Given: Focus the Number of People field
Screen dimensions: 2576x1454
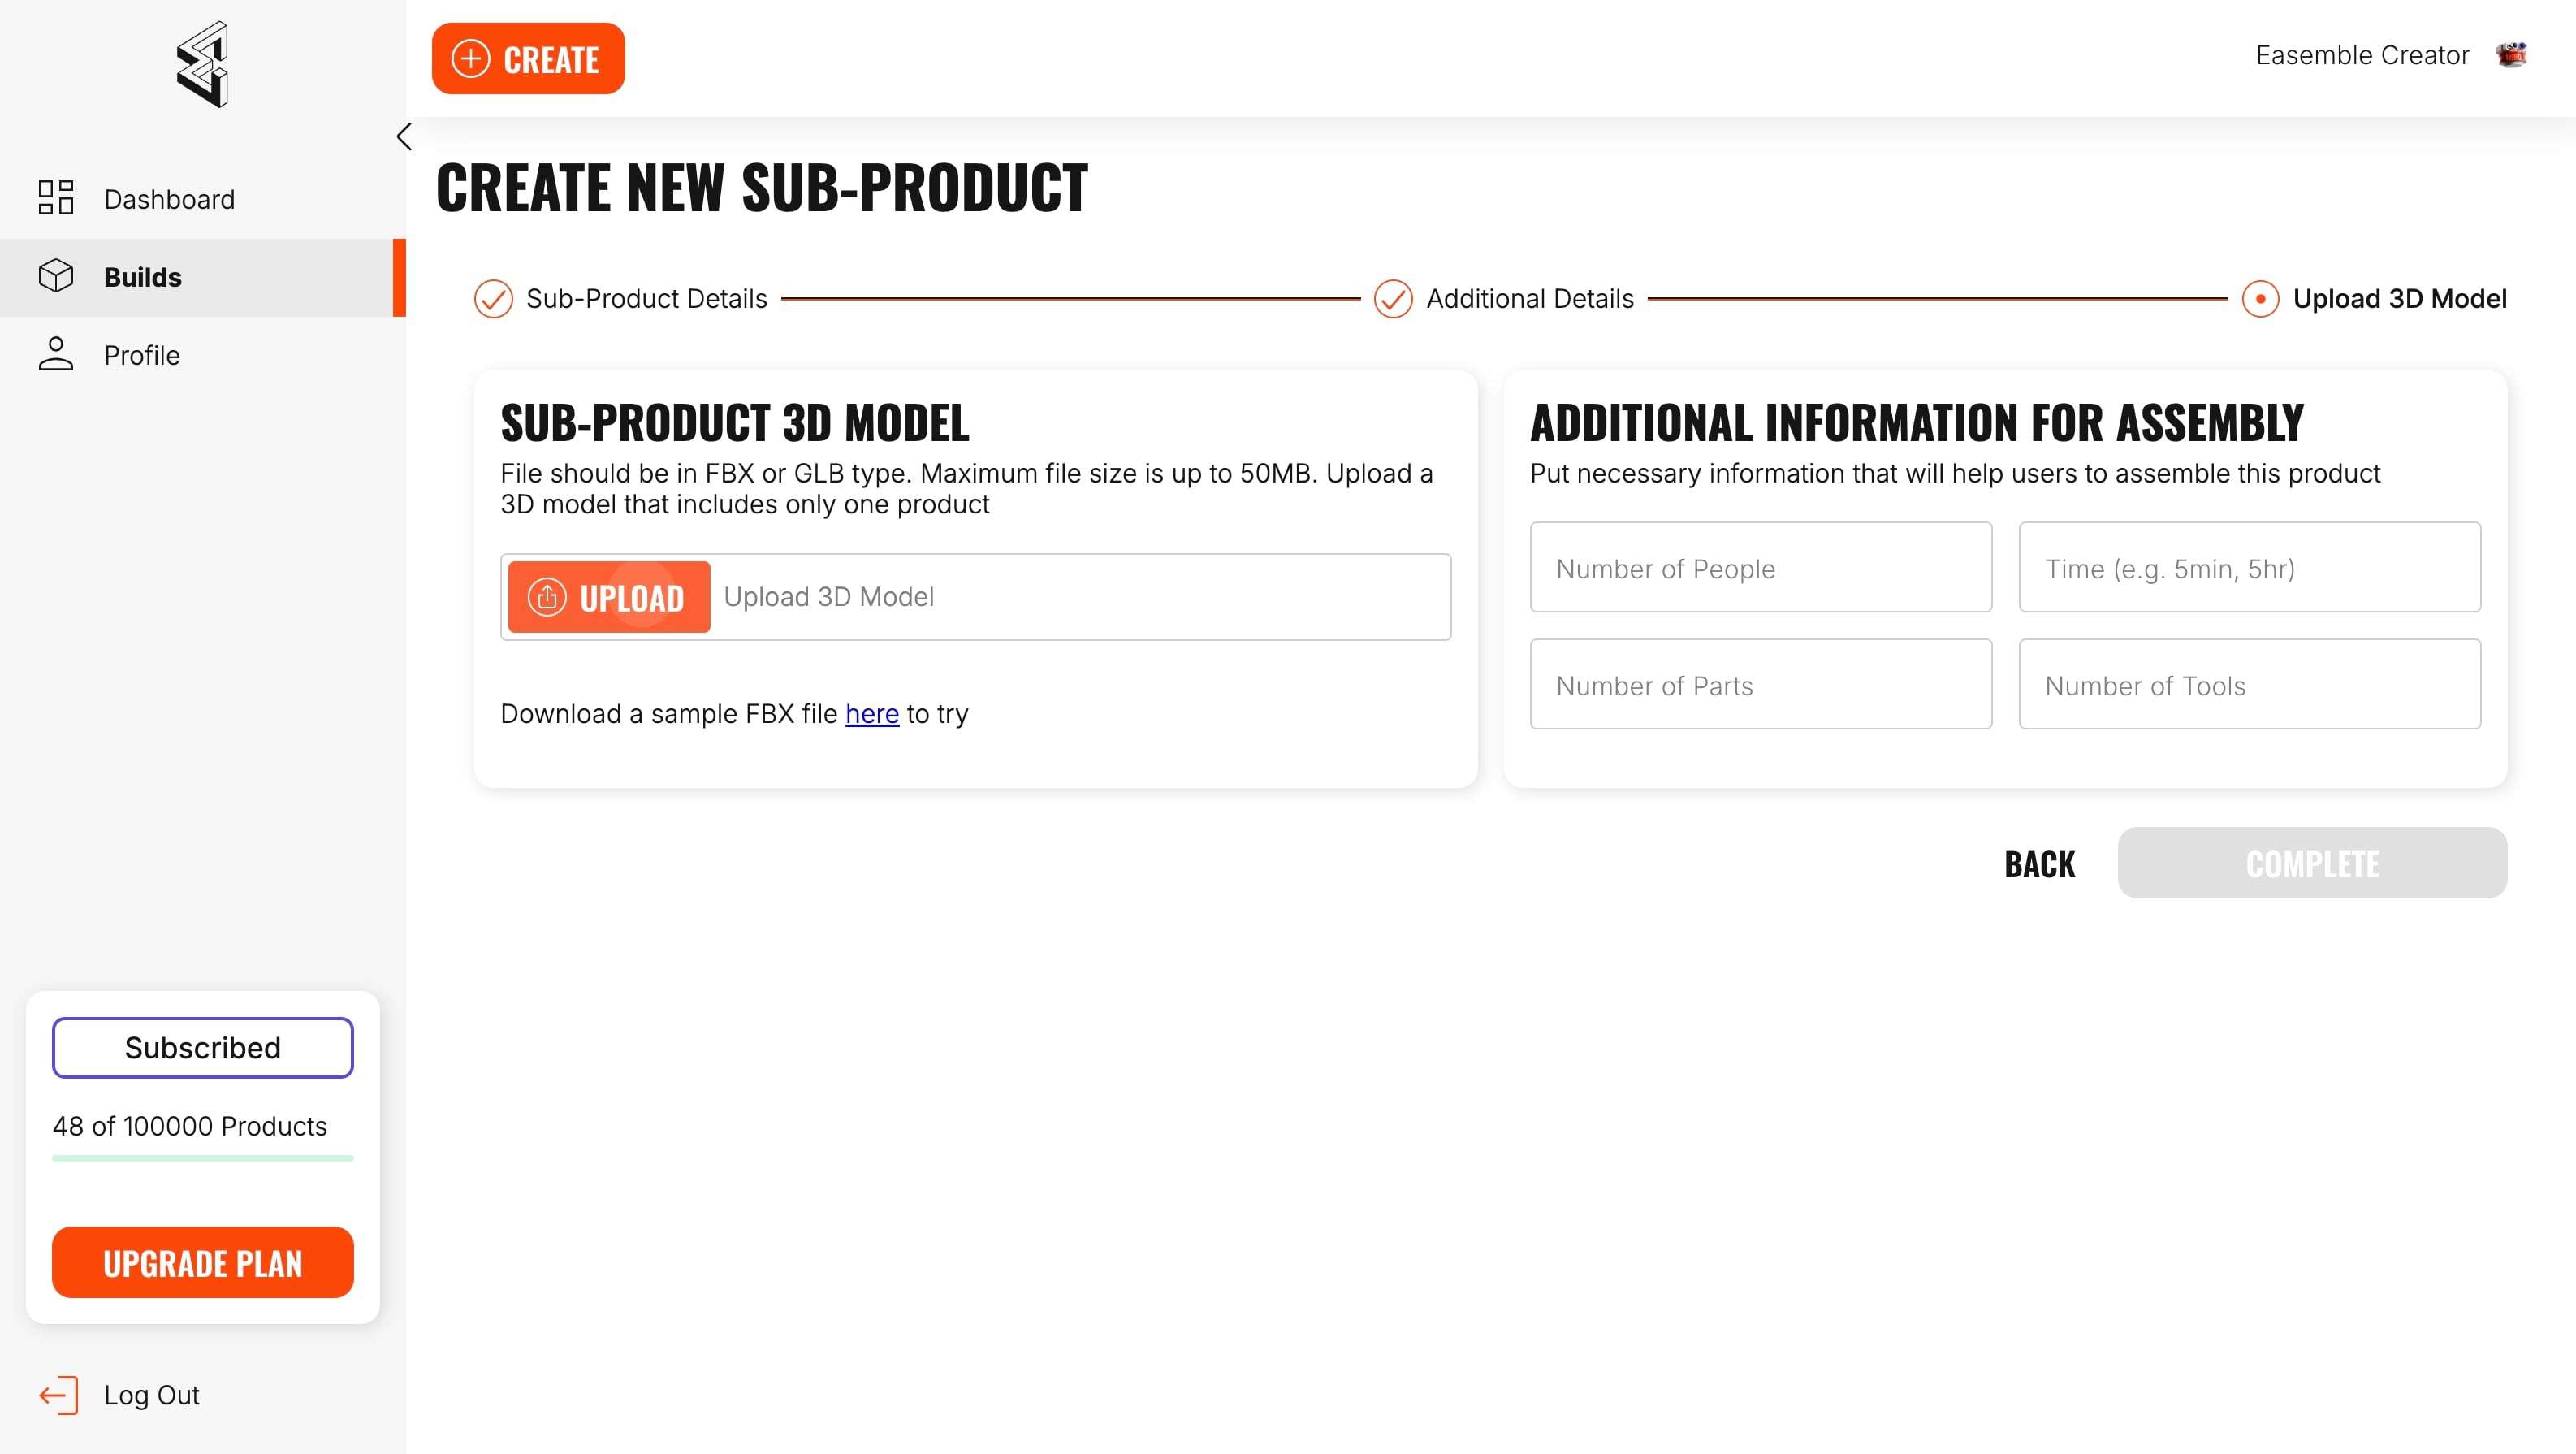Looking at the screenshot, I should coord(1760,568).
